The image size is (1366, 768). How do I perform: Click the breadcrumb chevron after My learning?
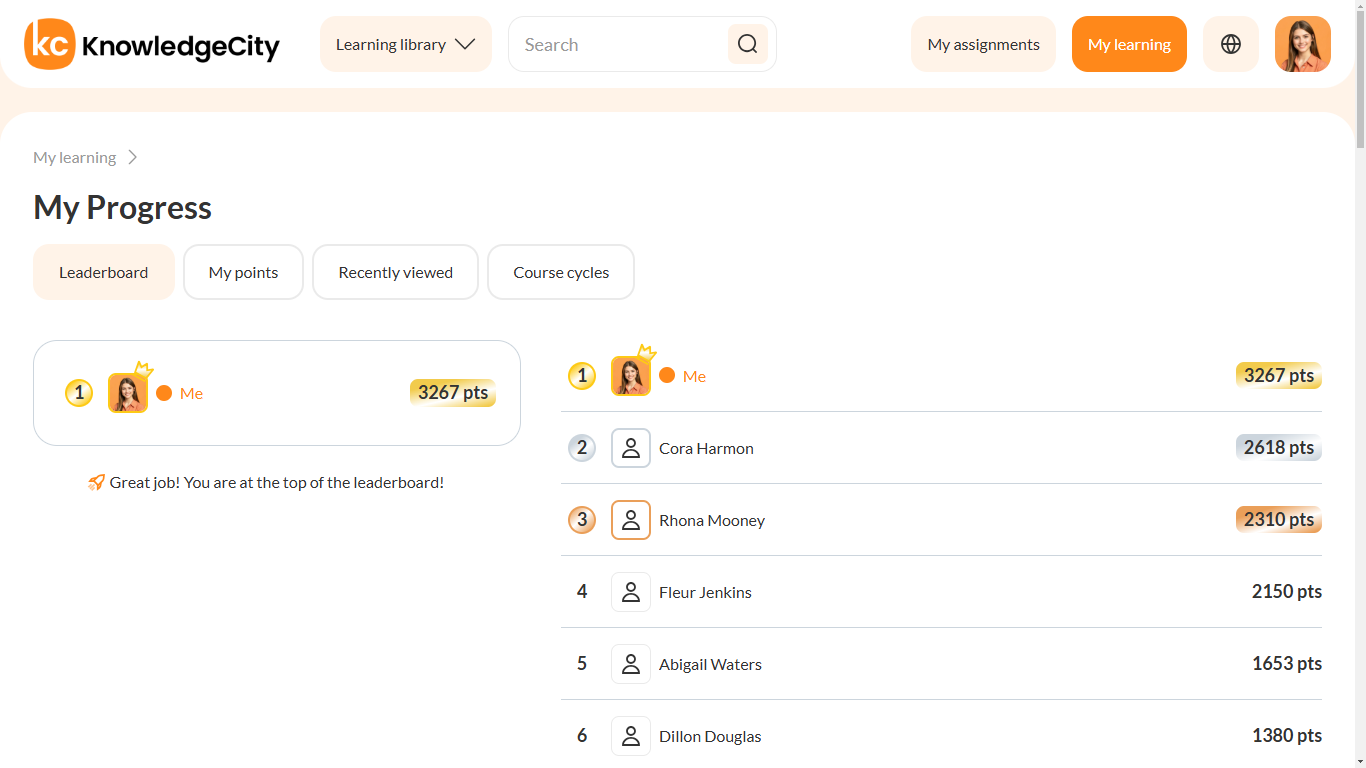[x=133, y=158]
